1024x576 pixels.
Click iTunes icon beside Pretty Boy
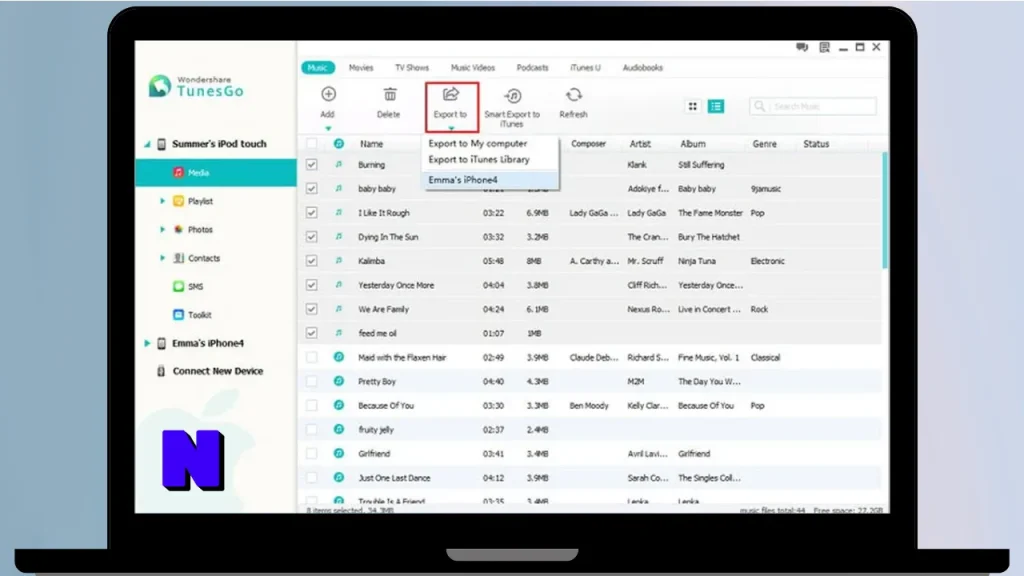(338, 381)
